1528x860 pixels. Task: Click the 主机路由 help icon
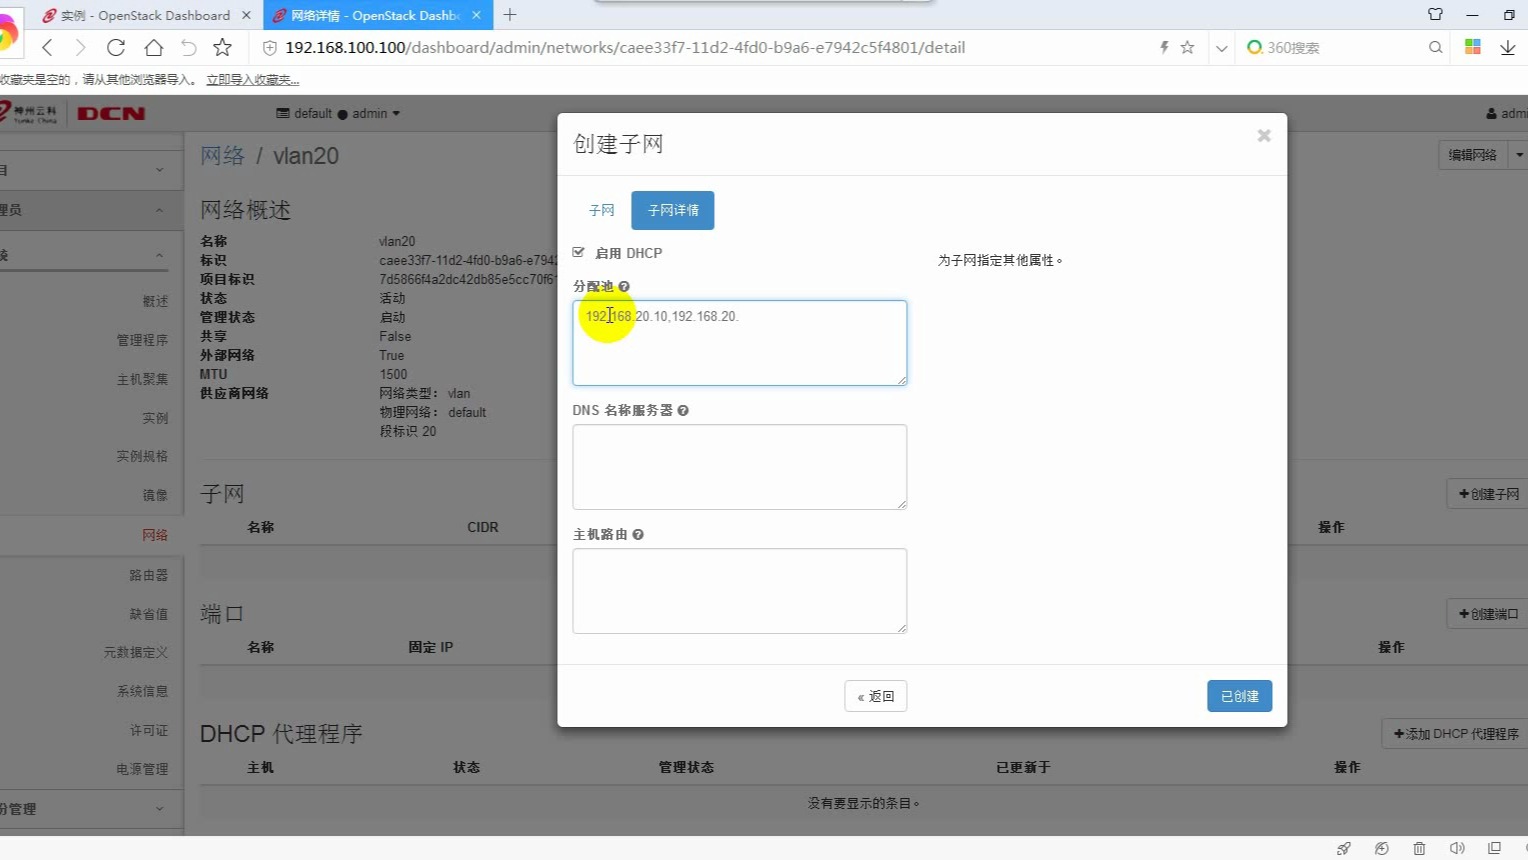click(638, 534)
